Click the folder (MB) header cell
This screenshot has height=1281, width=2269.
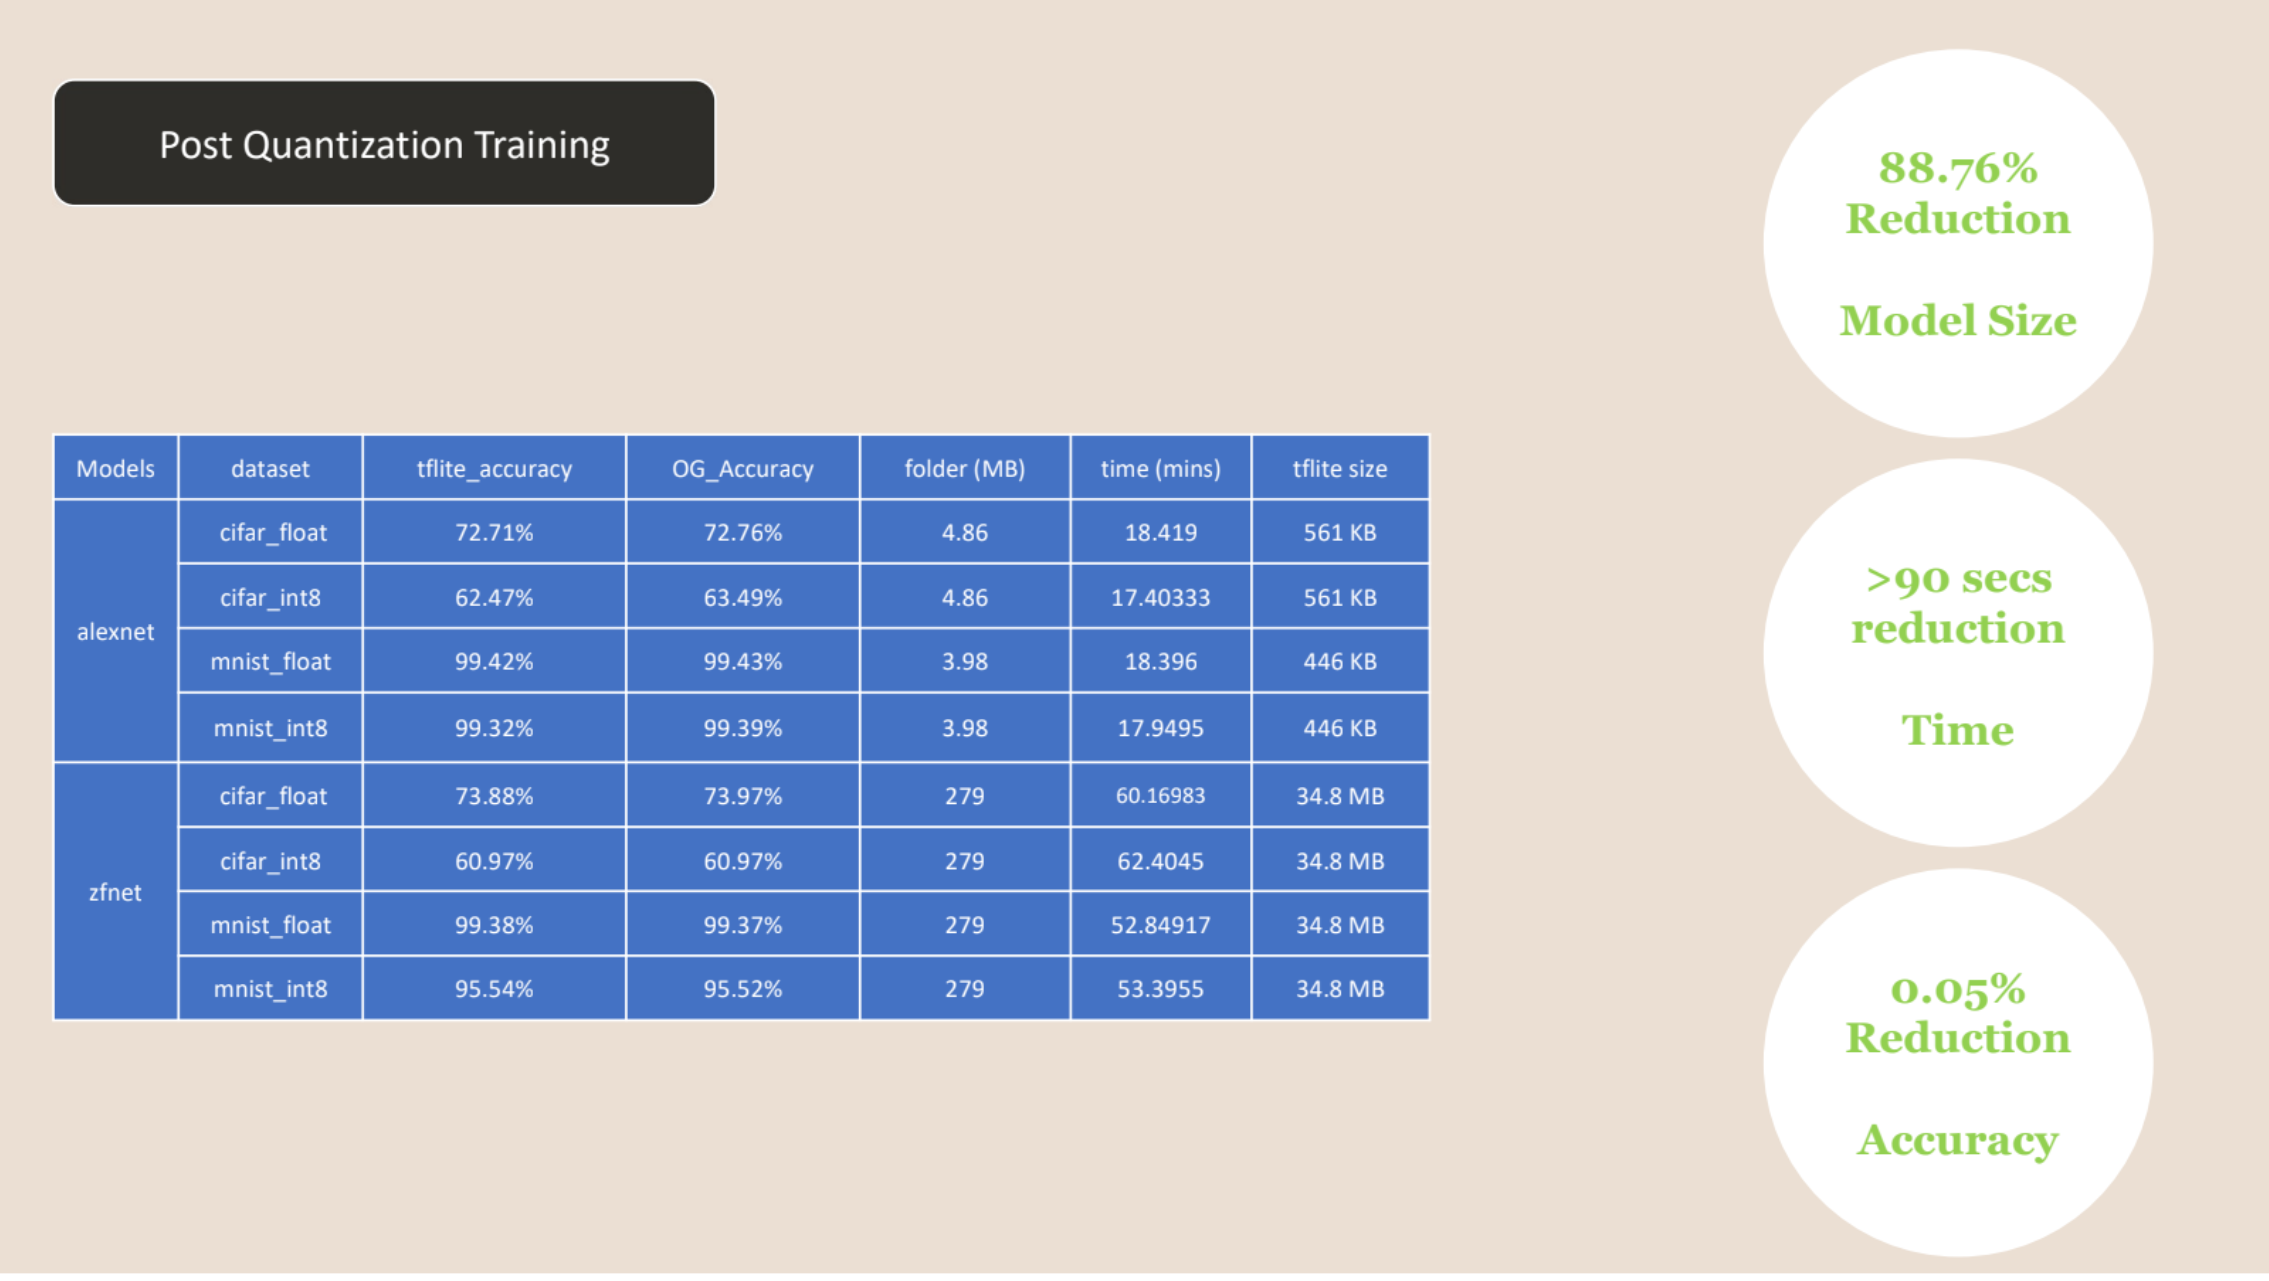point(964,468)
